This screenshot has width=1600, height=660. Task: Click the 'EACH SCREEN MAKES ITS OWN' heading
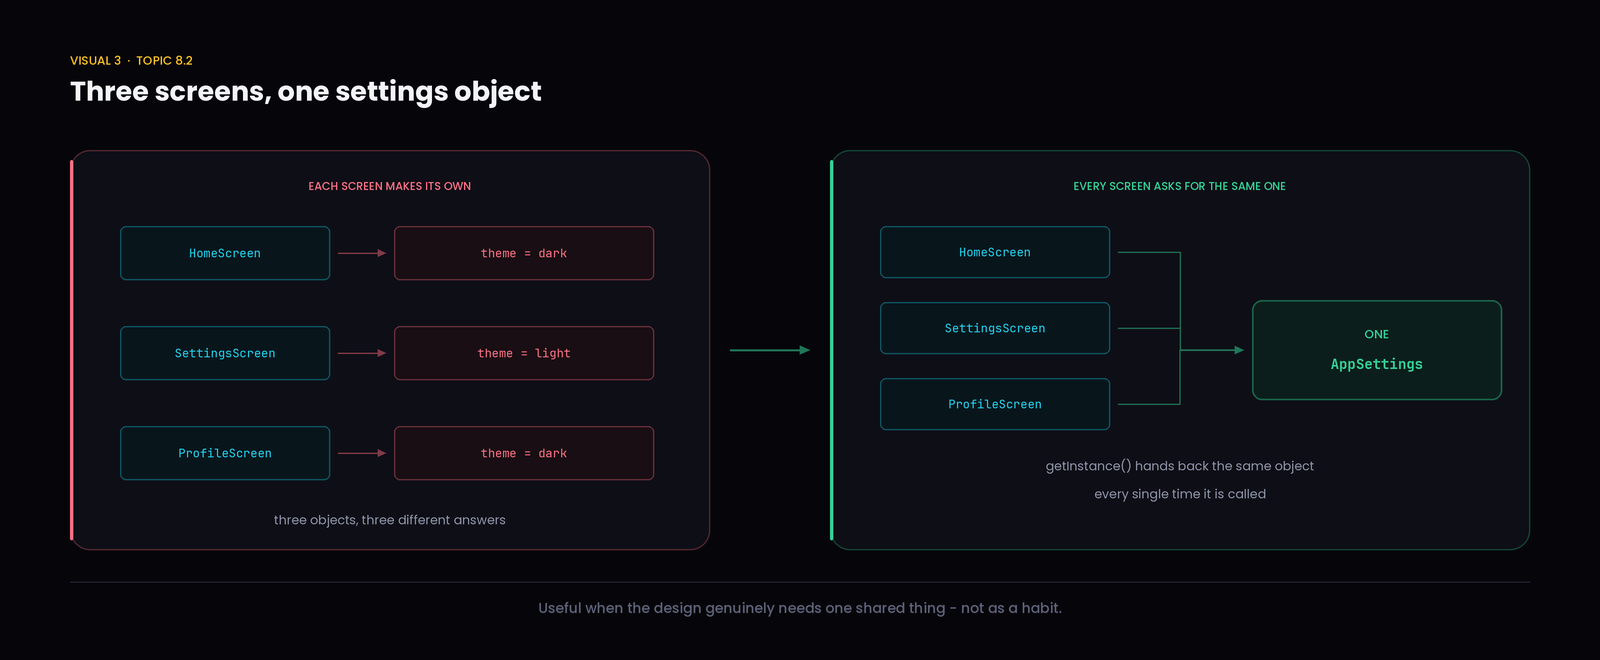tap(390, 186)
